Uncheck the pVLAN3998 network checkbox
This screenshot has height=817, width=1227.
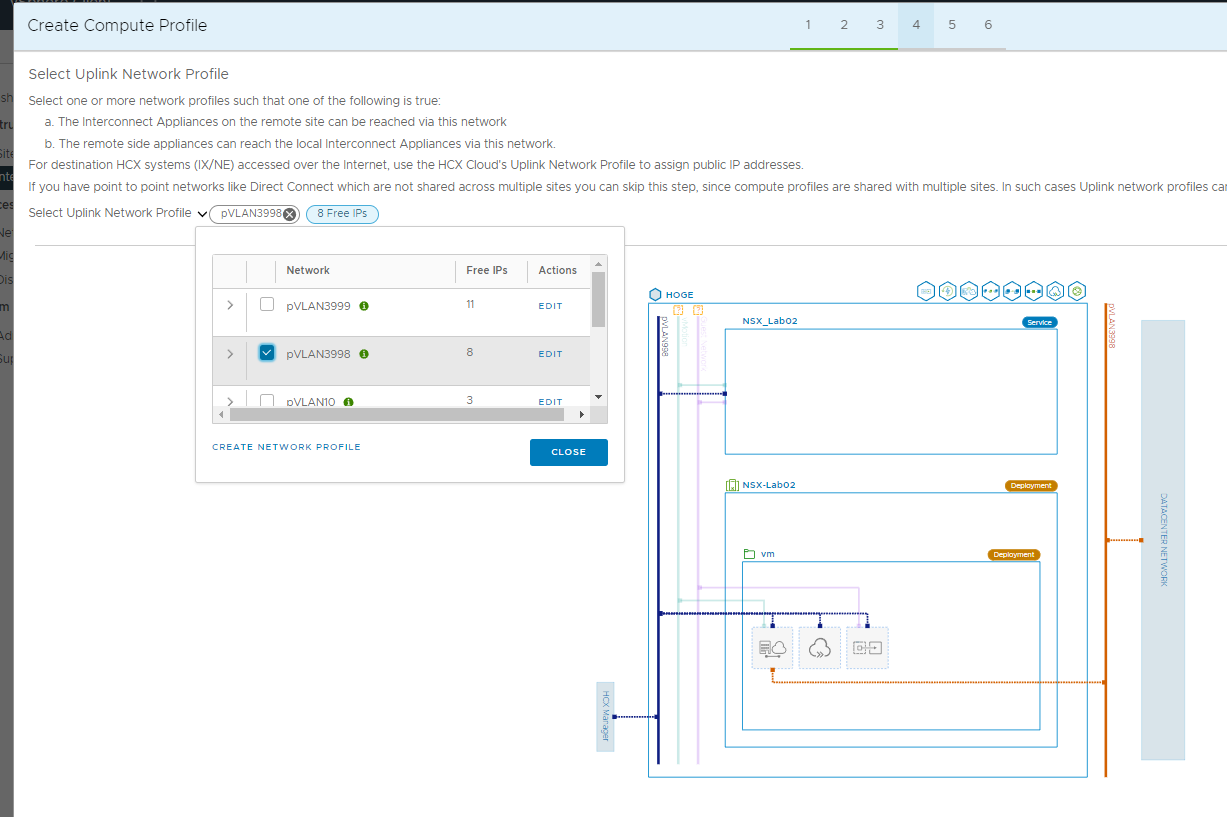267,353
